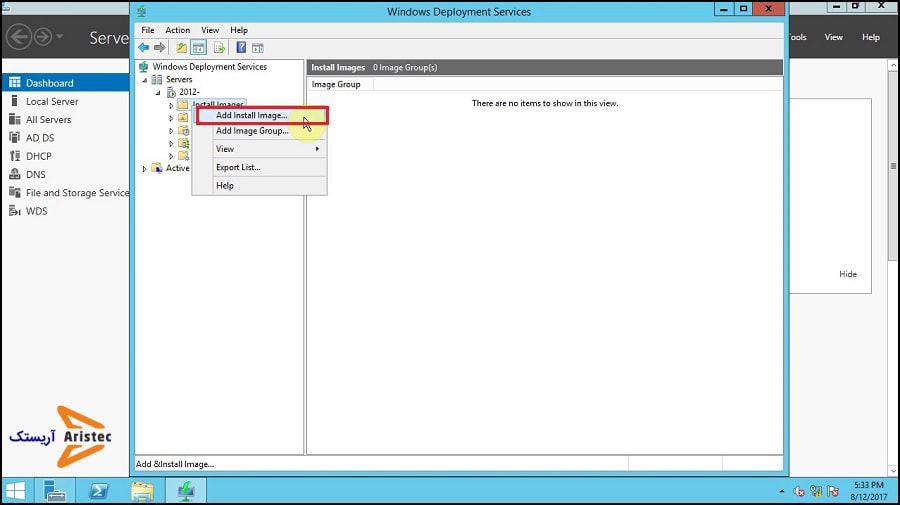
Task: Open PowerShell from the taskbar
Action: [x=99, y=490]
